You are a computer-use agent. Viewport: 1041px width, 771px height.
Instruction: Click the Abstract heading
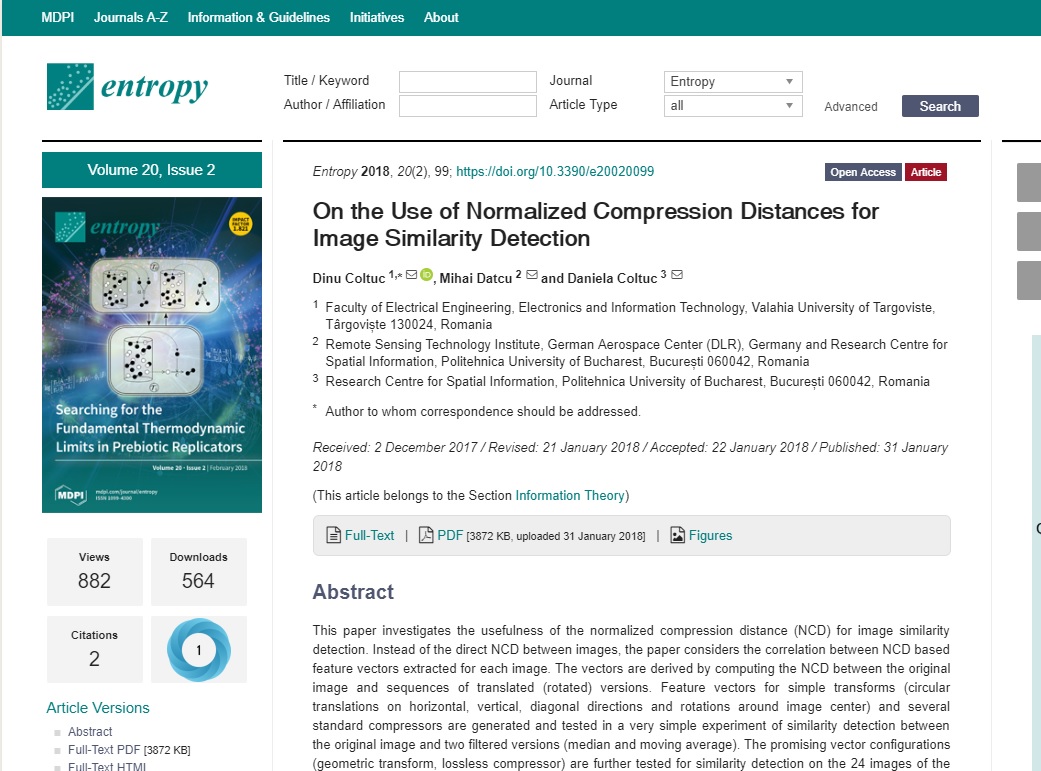[x=353, y=592]
